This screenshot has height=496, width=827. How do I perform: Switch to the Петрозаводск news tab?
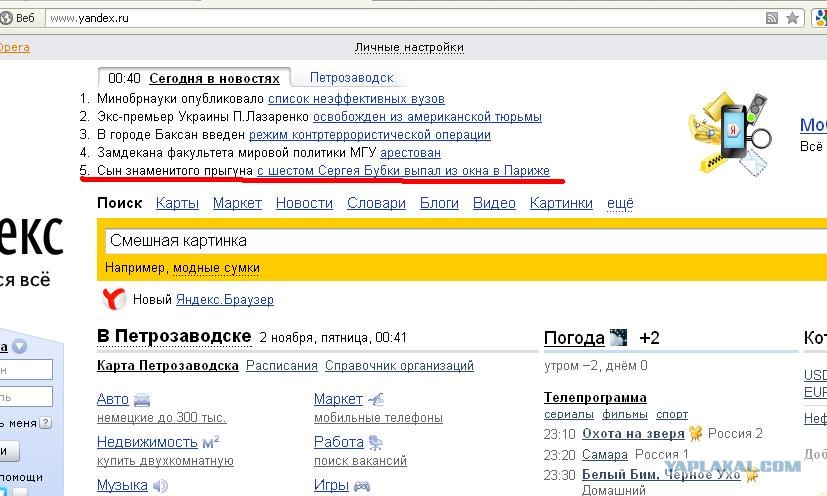tap(351, 78)
